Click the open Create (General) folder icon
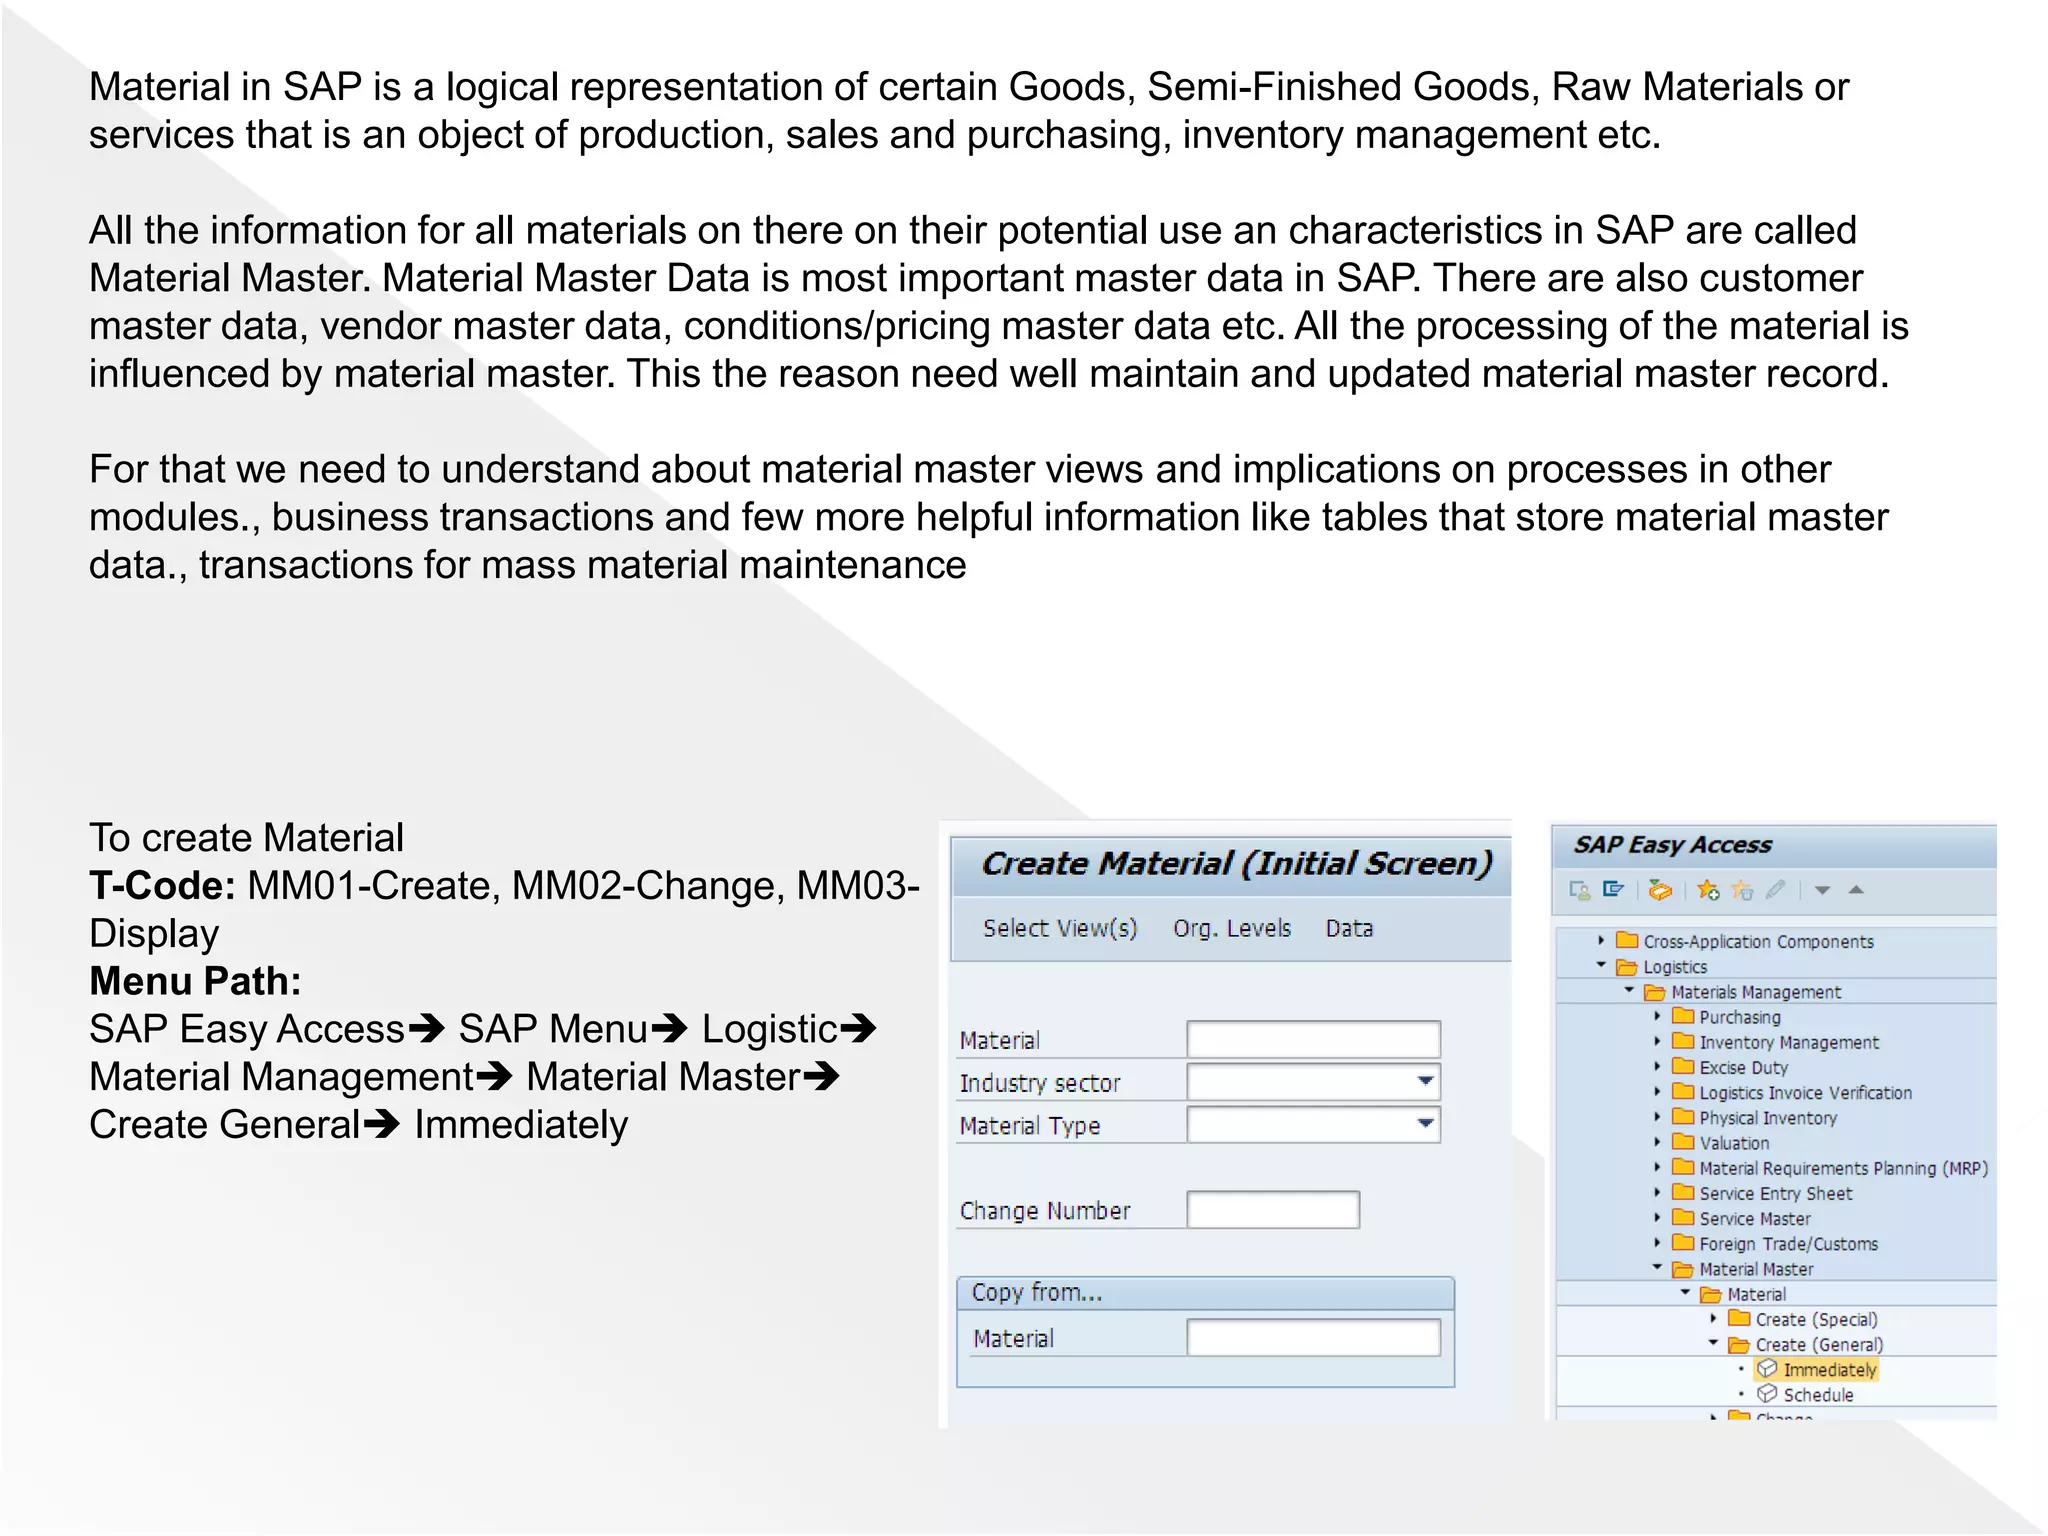Viewport: 2048px width, 1536px height. [1740, 1344]
